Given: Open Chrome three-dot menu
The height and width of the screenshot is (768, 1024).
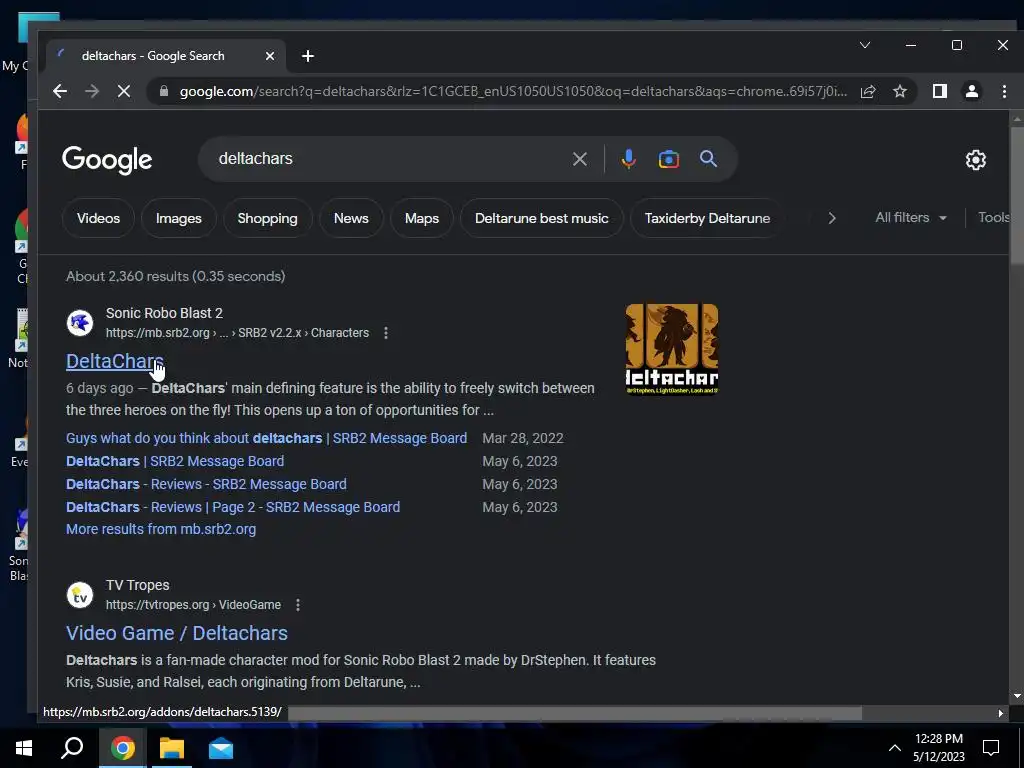Looking at the screenshot, I should pyautogui.click(x=1004, y=91).
